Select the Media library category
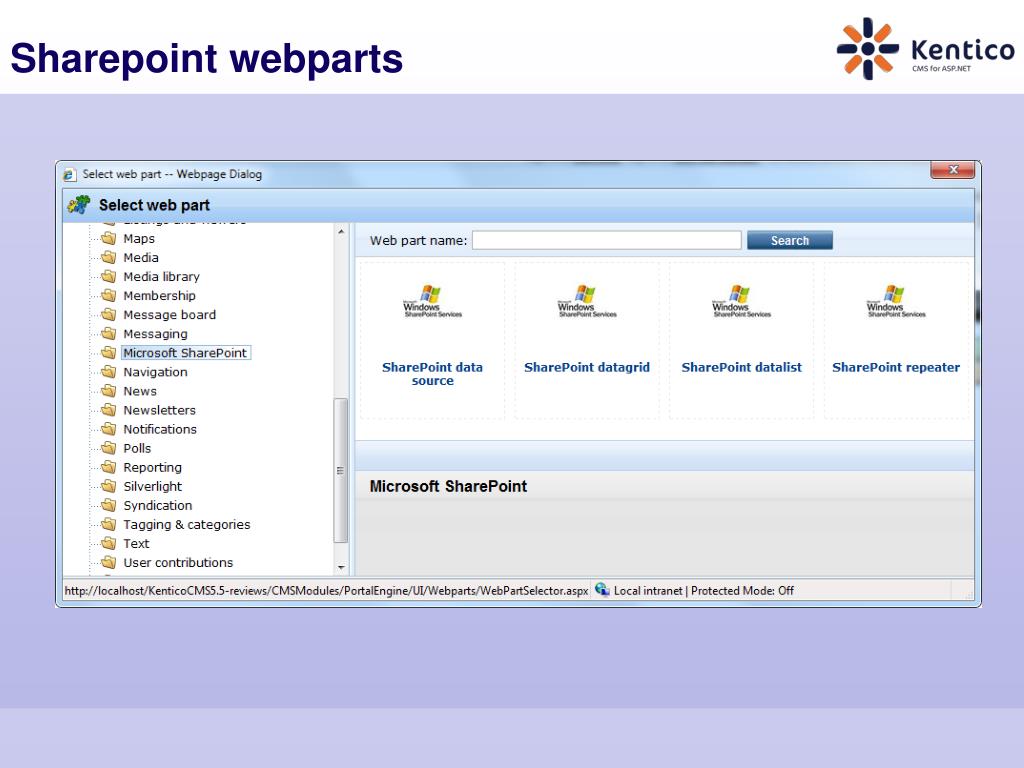This screenshot has height=768, width=1024. [161, 276]
